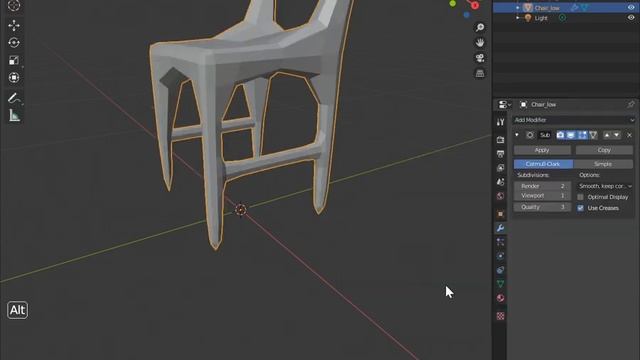The height and width of the screenshot is (360, 640).
Task: Open View Layer properties tab
Action: click(500, 168)
